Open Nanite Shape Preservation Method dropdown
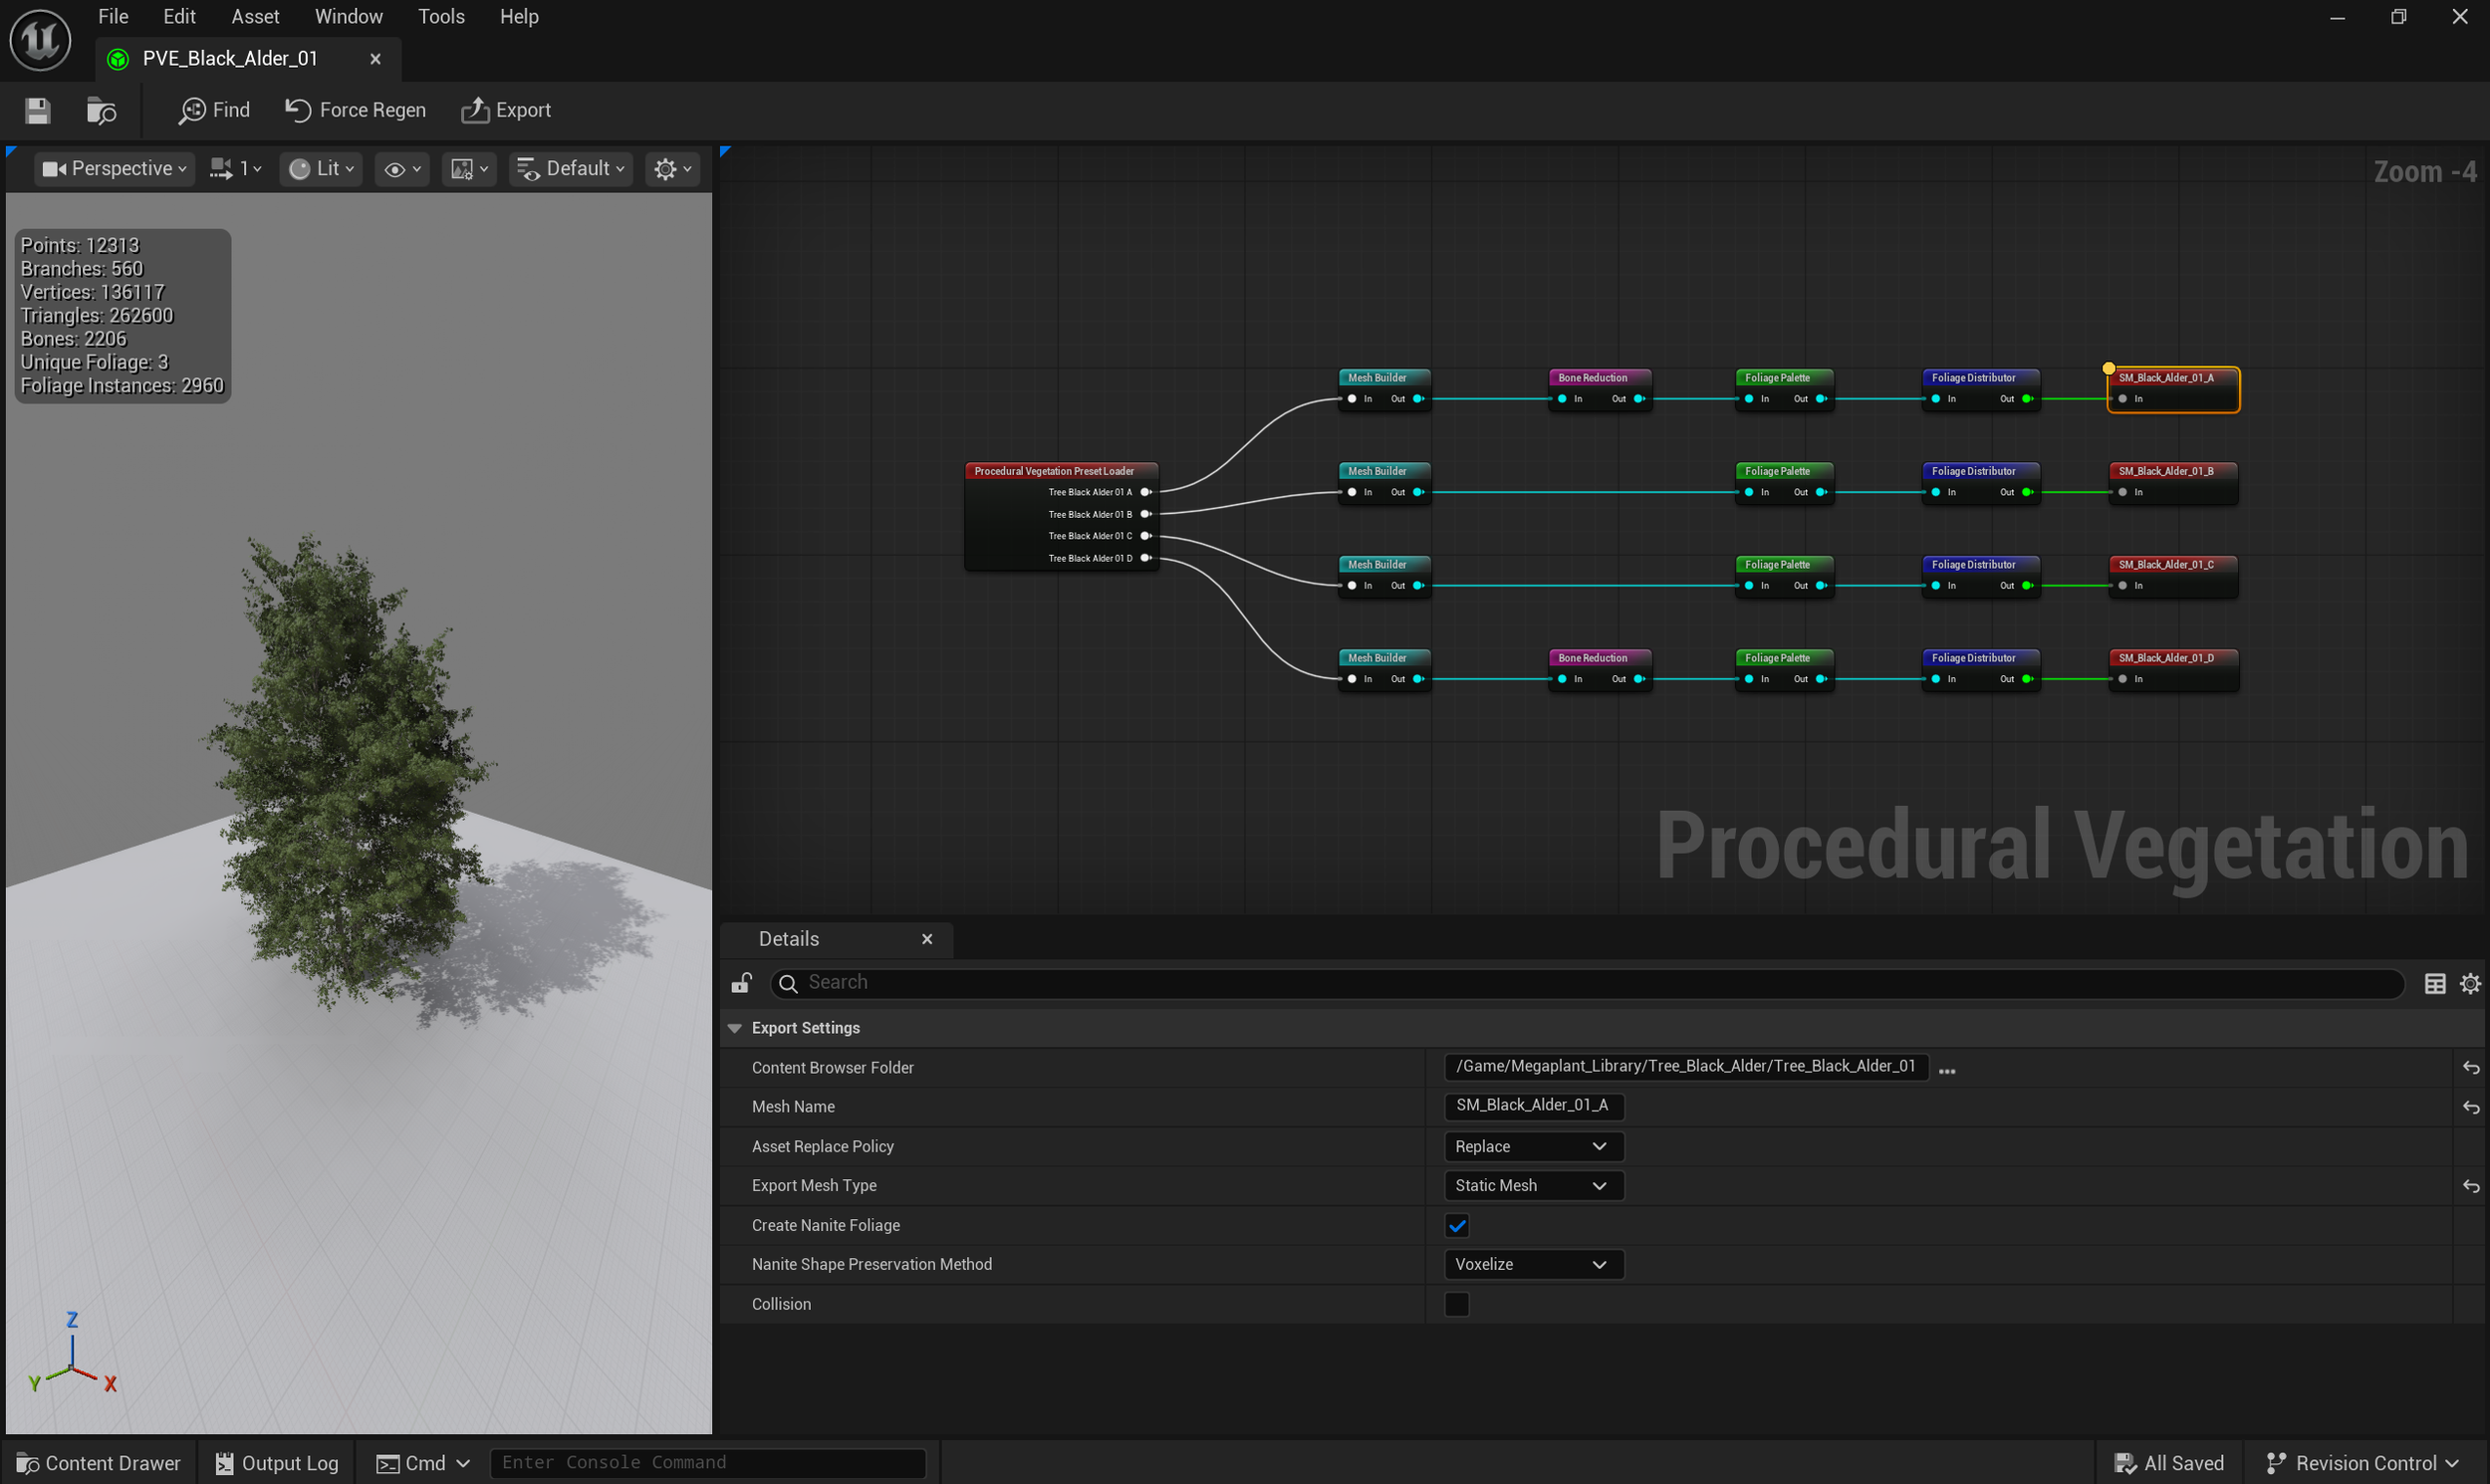2490x1484 pixels. pos(1532,1264)
